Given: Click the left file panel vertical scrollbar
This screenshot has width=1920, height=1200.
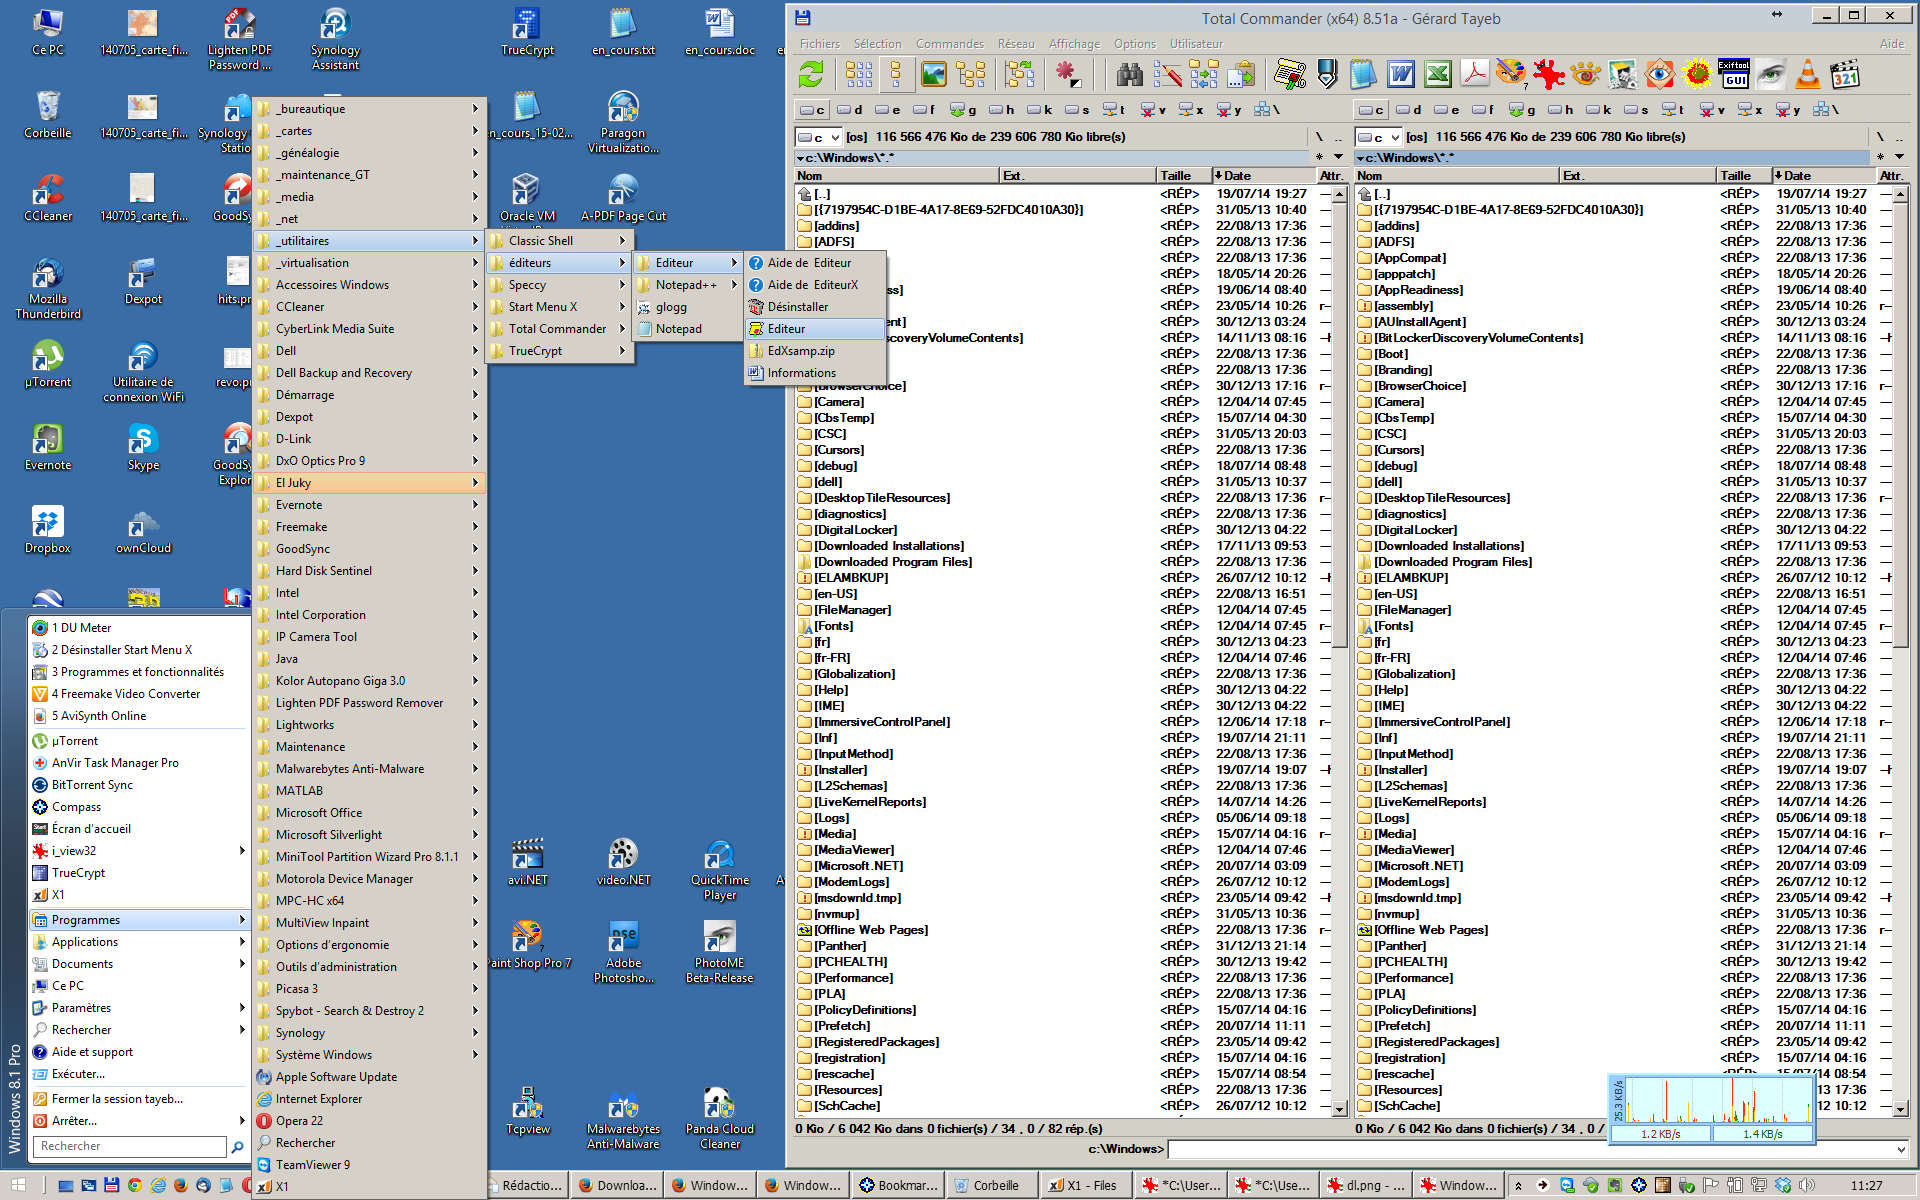Looking at the screenshot, I should 1340,650.
